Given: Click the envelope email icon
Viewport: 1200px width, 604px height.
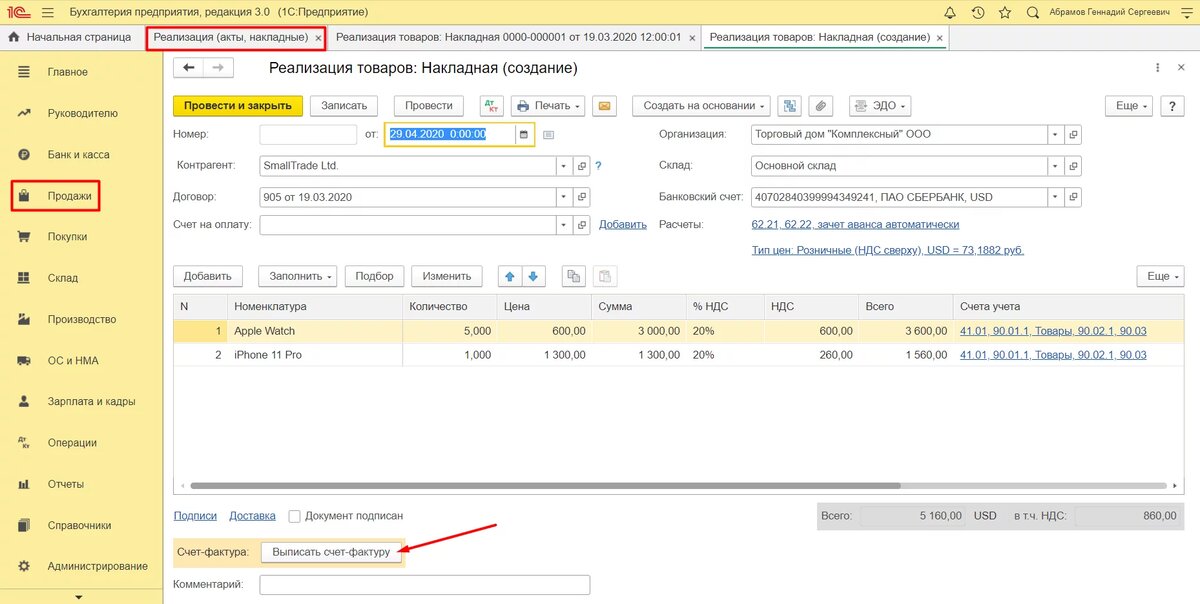Looking at the screenshot, I should tap(603, 105).
